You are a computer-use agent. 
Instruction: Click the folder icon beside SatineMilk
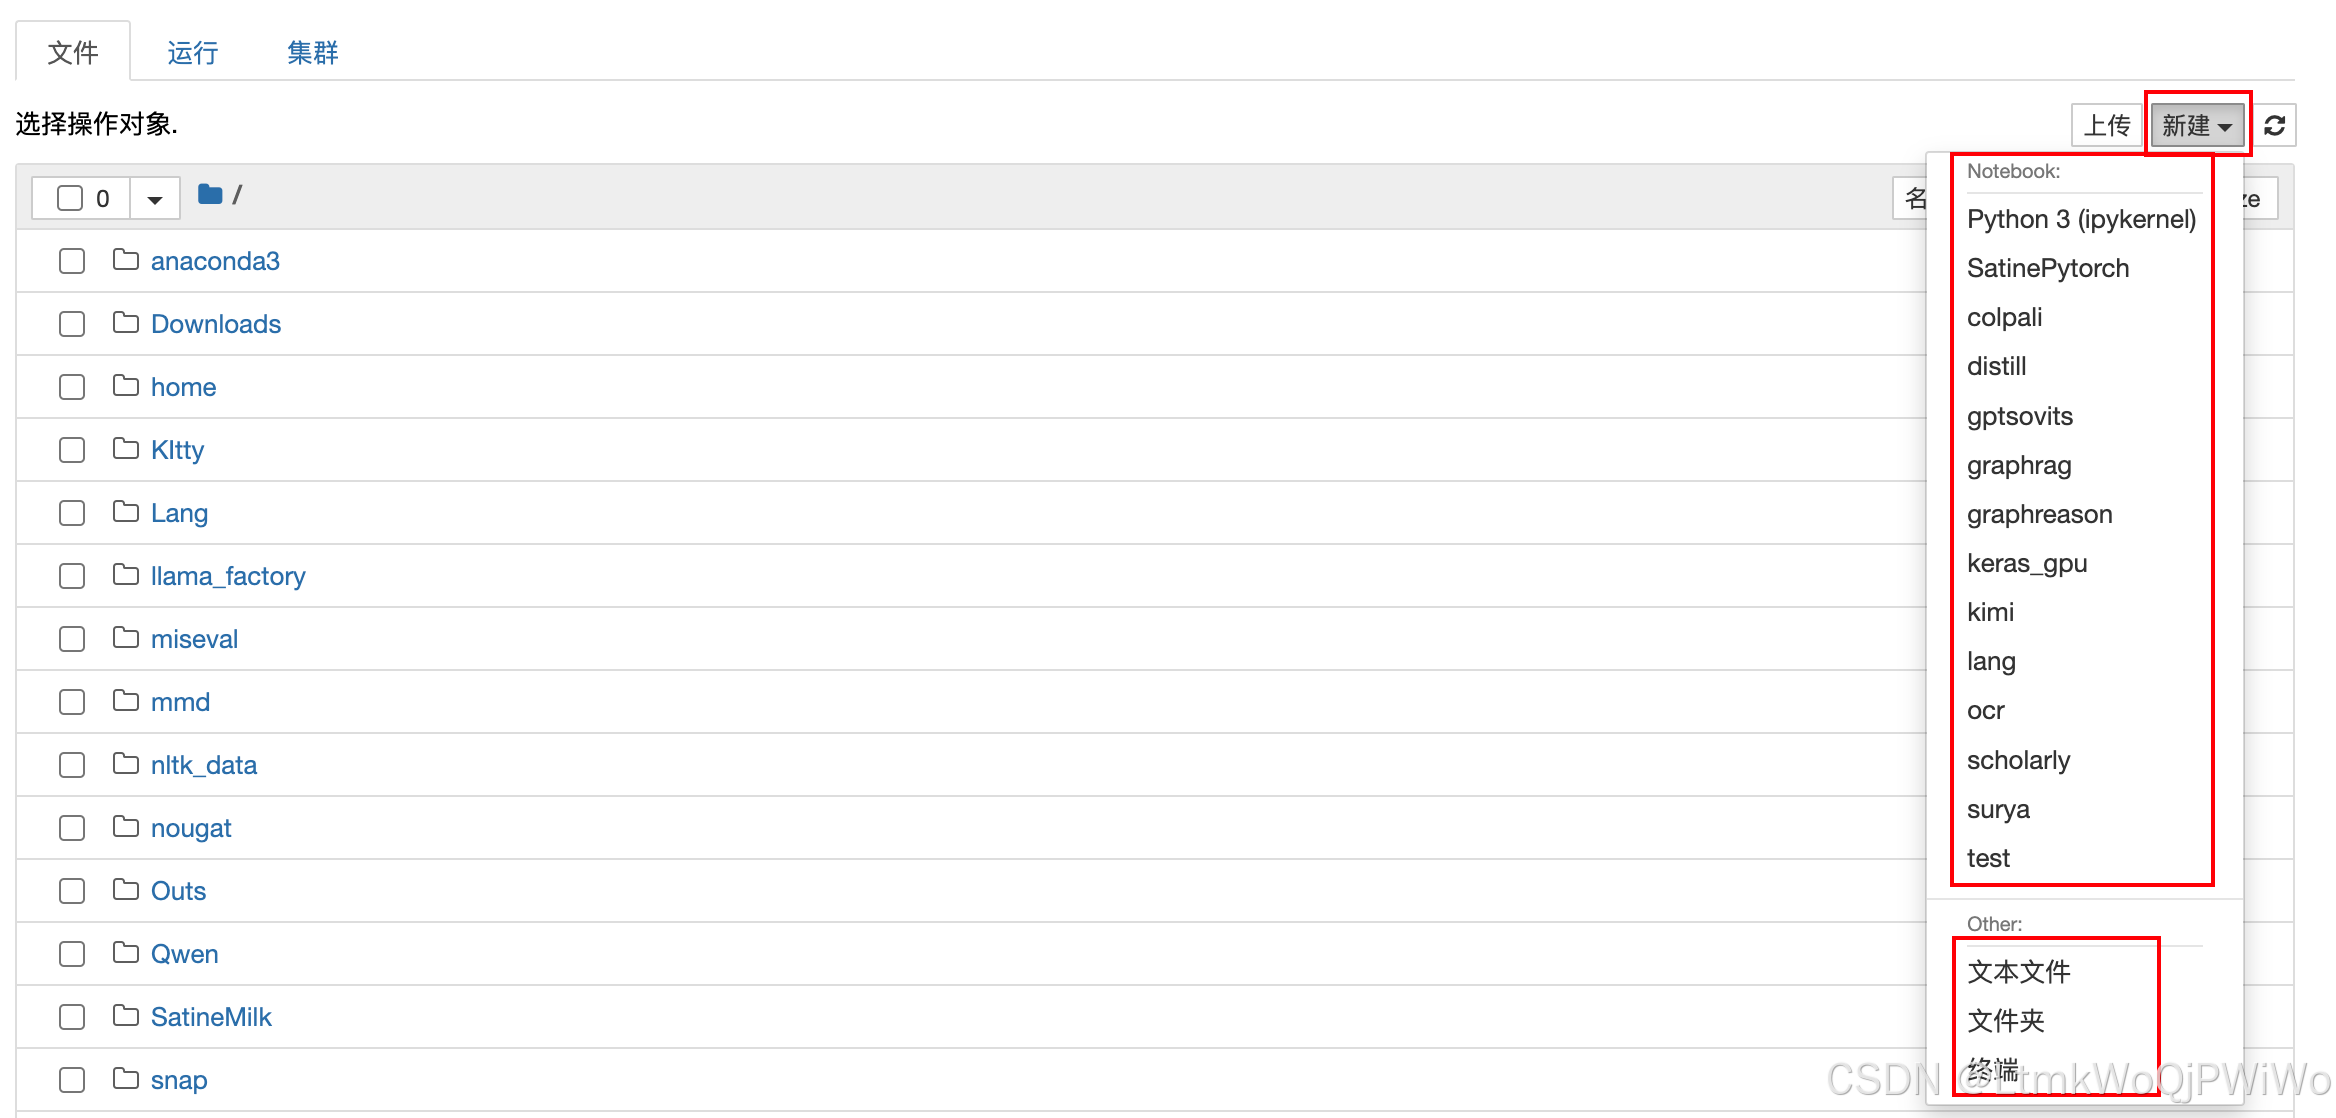[x=124, y=1016]
